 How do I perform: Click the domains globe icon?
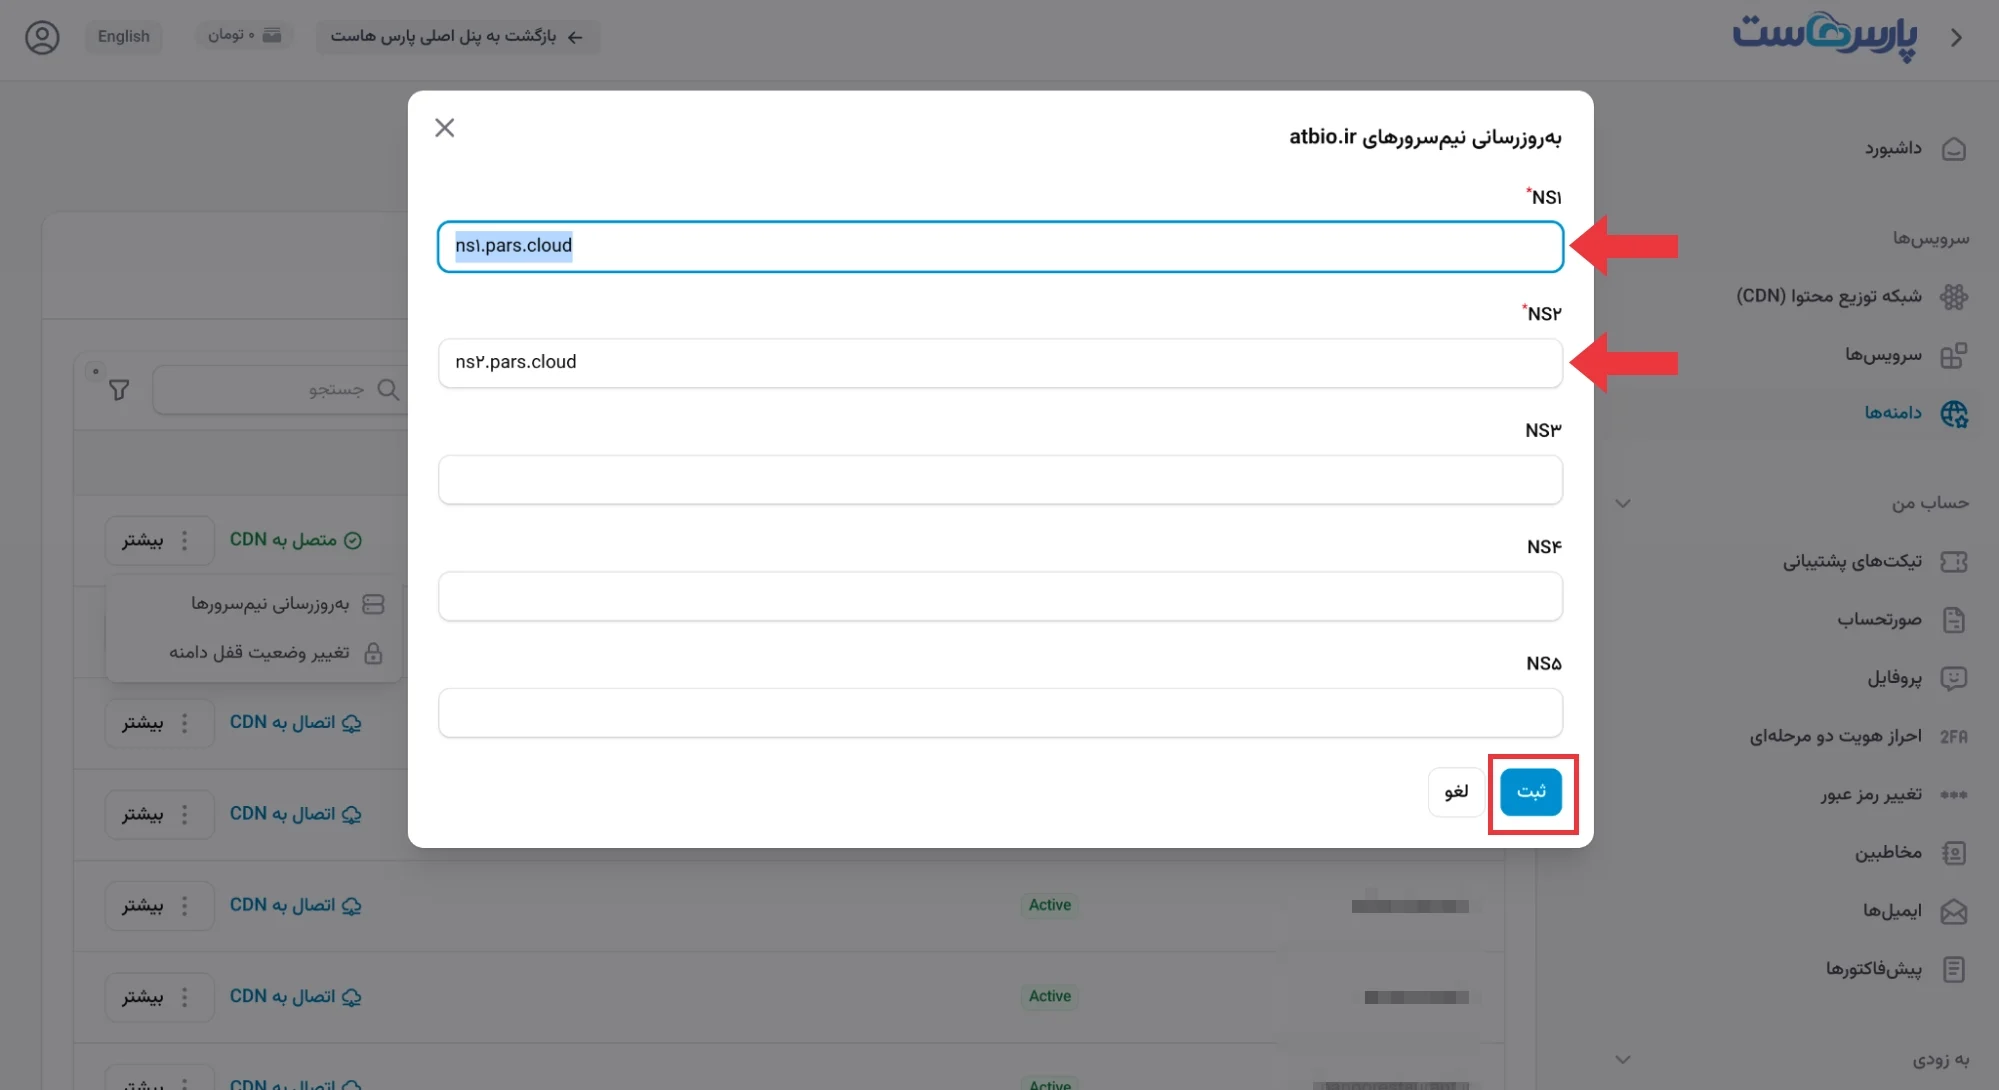pyautogui.click(x=1954, y=413)
